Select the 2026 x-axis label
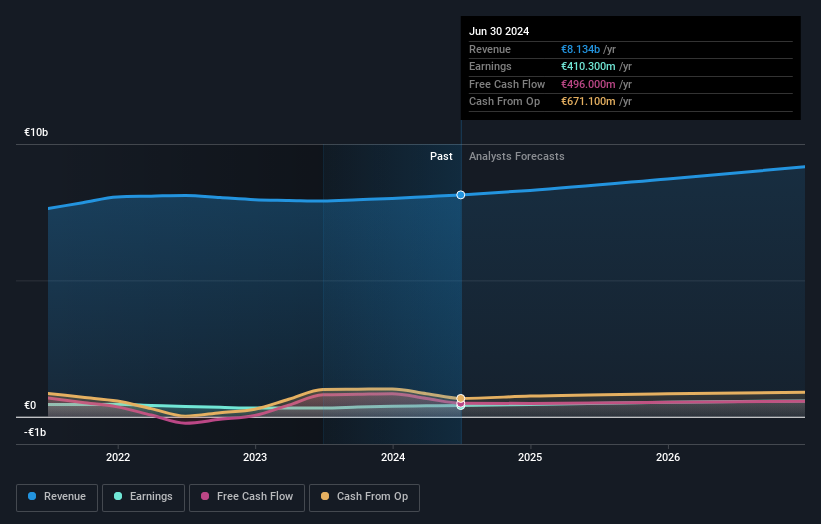This screenshot has width=821, height=524. click(x=668, y=457)
